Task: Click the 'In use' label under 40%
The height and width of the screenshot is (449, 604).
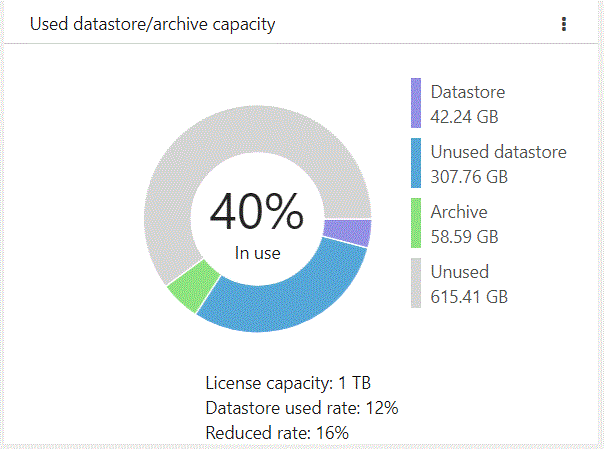Action: [x=258, y=253]
